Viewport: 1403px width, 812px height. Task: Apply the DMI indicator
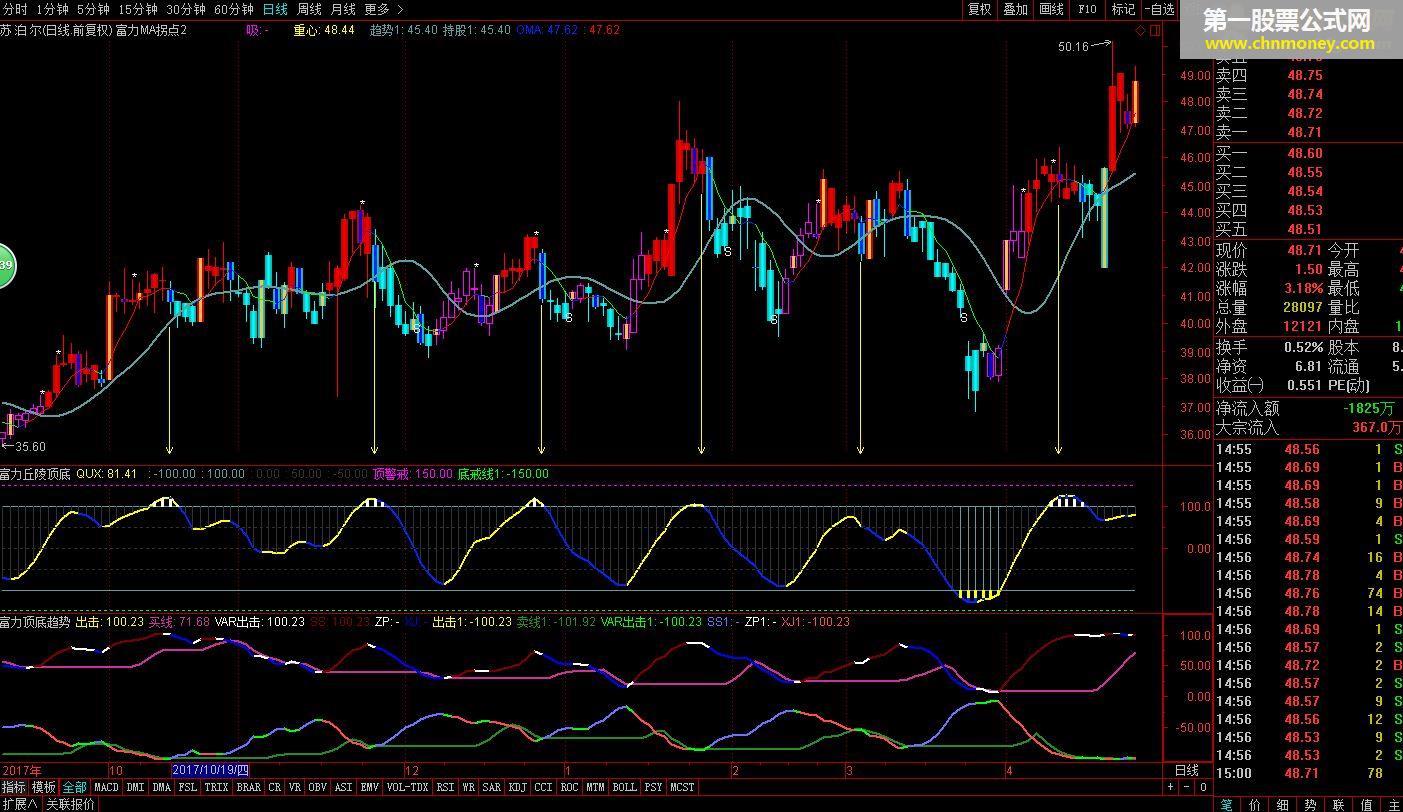click(x=136, y=787)
